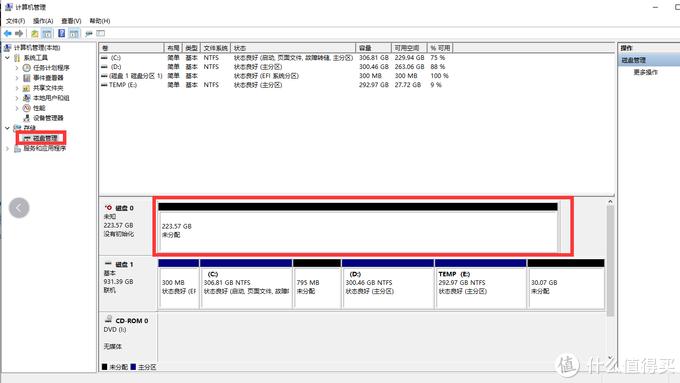Select the 300 MB EFI partition block
The width and height of the screenshot is (680, 383).
click(x=179, y=284)
